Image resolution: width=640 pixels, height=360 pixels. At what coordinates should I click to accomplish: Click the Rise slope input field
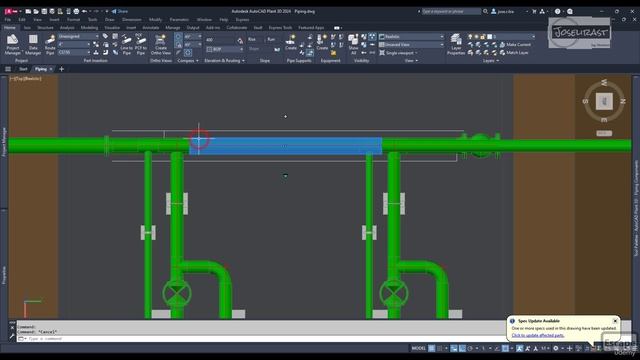[x=256, y=40]
